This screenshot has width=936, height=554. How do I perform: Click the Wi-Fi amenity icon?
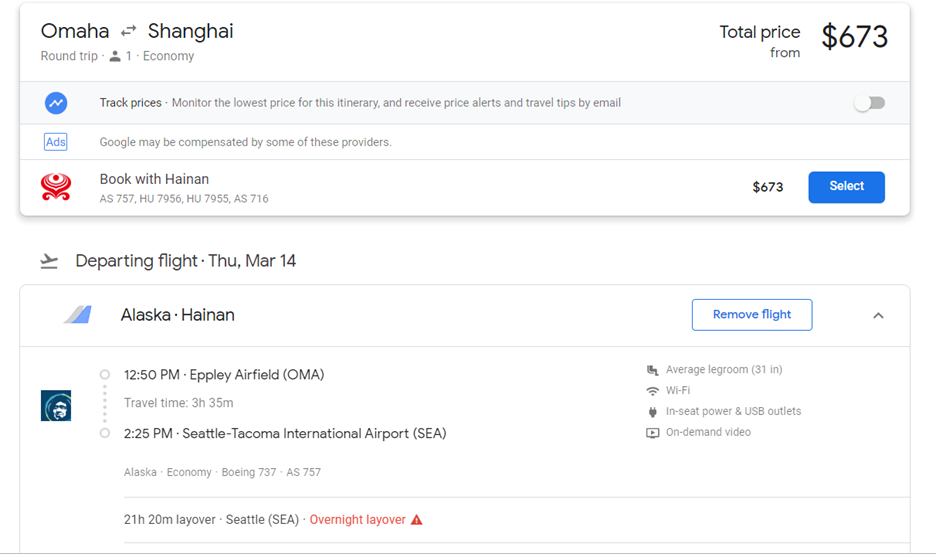[653, 391]
